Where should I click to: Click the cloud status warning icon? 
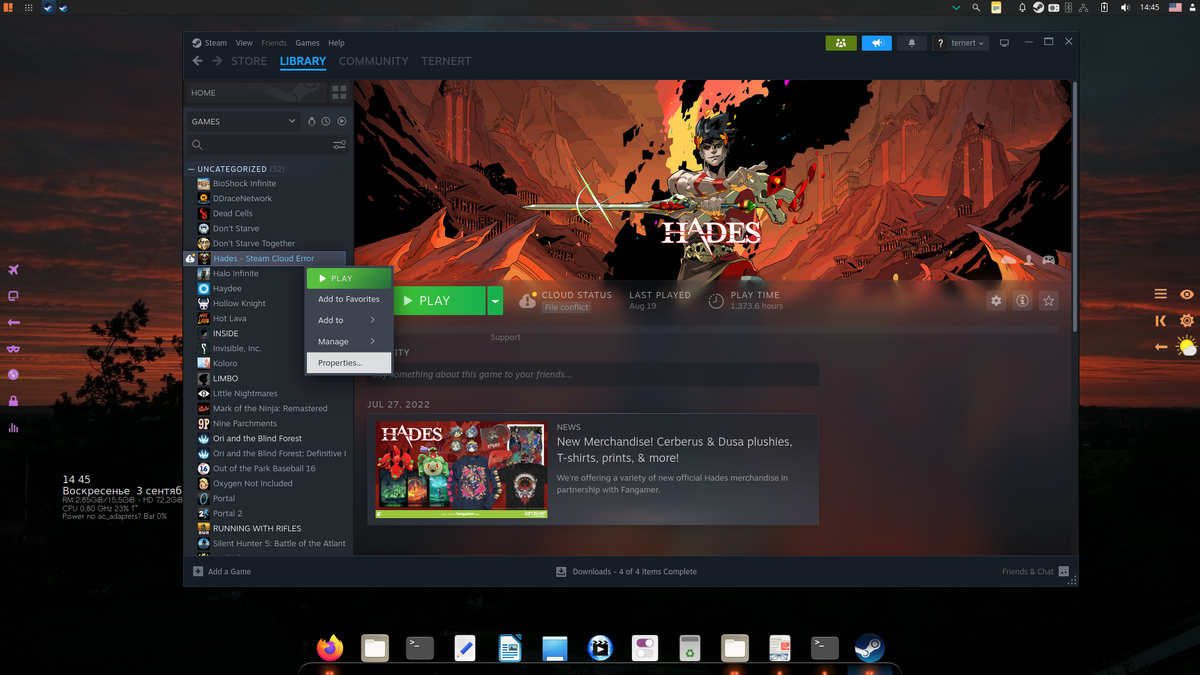[527, 300]
